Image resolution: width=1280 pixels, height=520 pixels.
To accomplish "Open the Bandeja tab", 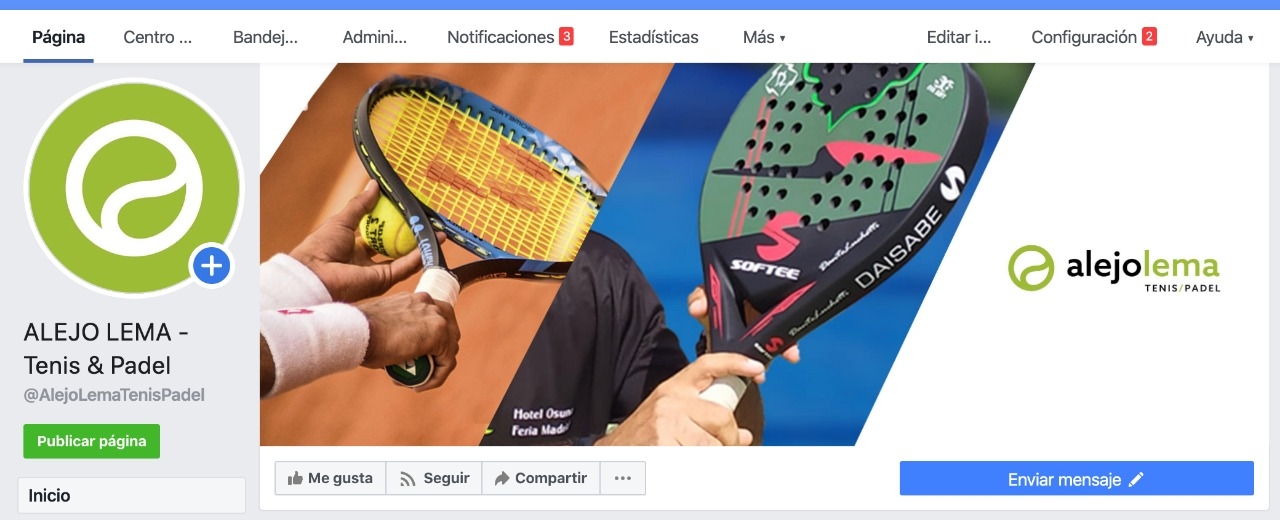I will pos(265,37).
